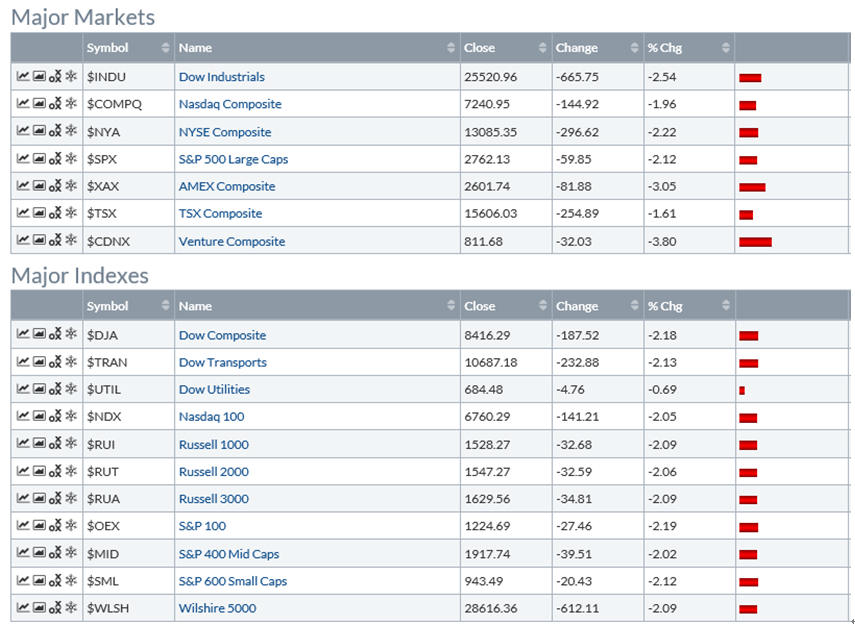Sort Major Indexes by Change column arrows
The width and height of the screenshot is (855, 625).
[x=634, y=307]
